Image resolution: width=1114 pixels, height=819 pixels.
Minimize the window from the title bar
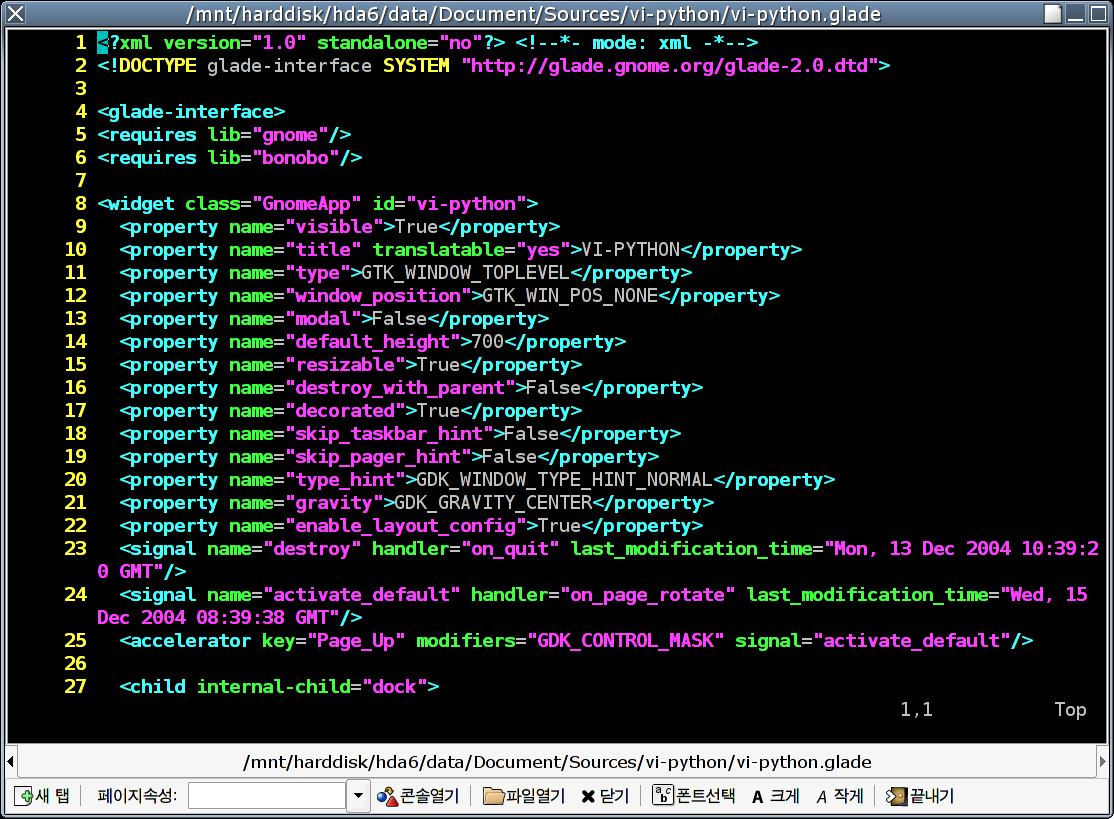(1075, 13)
